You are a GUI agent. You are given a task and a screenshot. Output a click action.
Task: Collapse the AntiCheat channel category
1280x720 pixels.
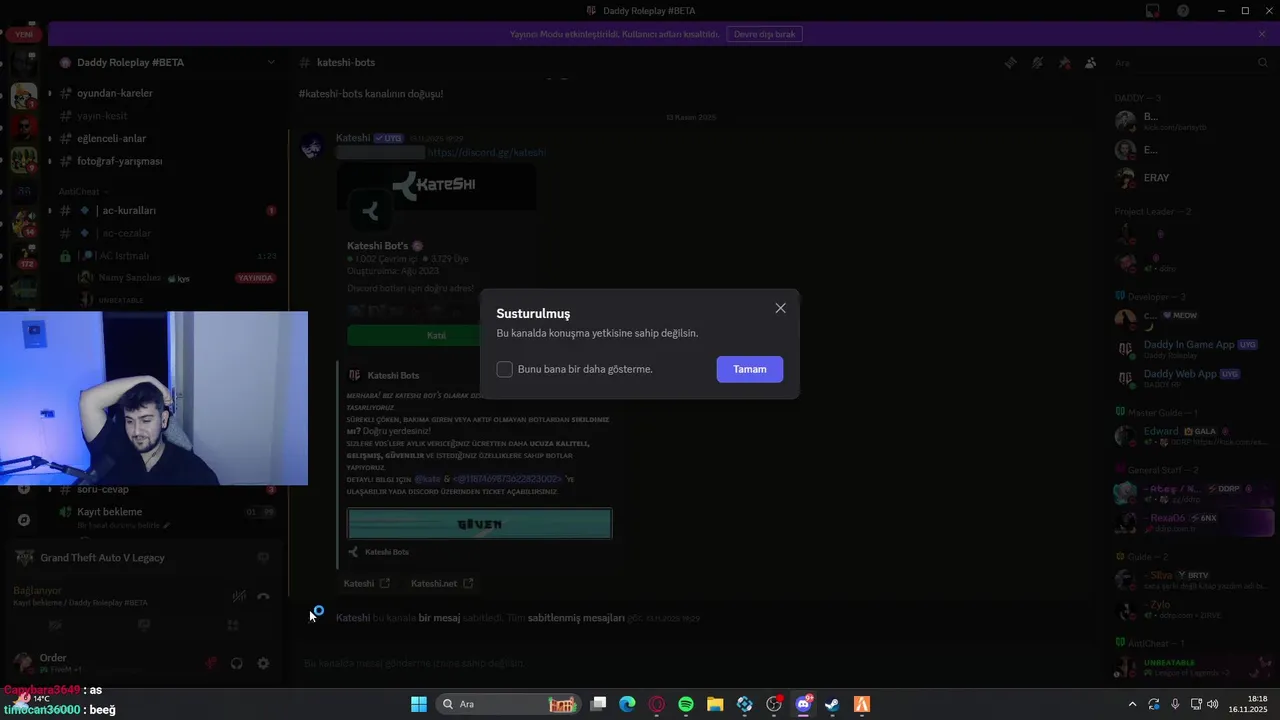(x=83, y=191)
